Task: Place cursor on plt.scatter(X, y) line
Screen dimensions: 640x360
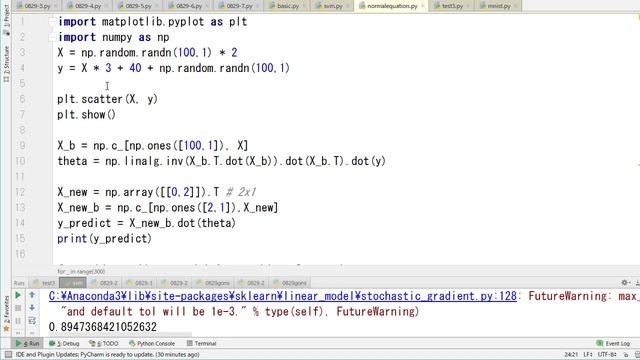Action: 107,99
